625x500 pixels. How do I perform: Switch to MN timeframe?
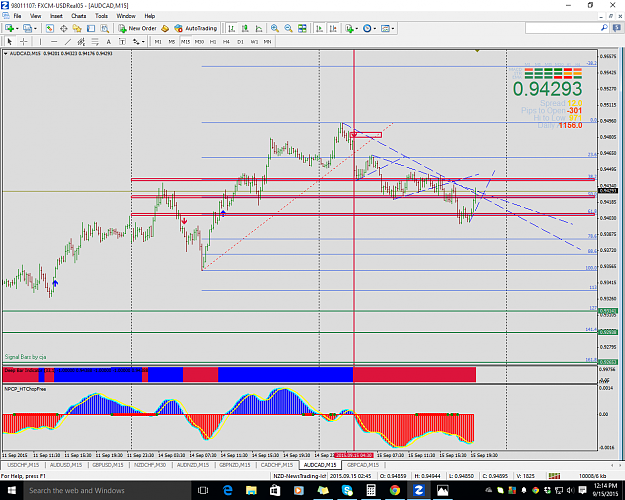pyautogui.click(x=267, y=41)
